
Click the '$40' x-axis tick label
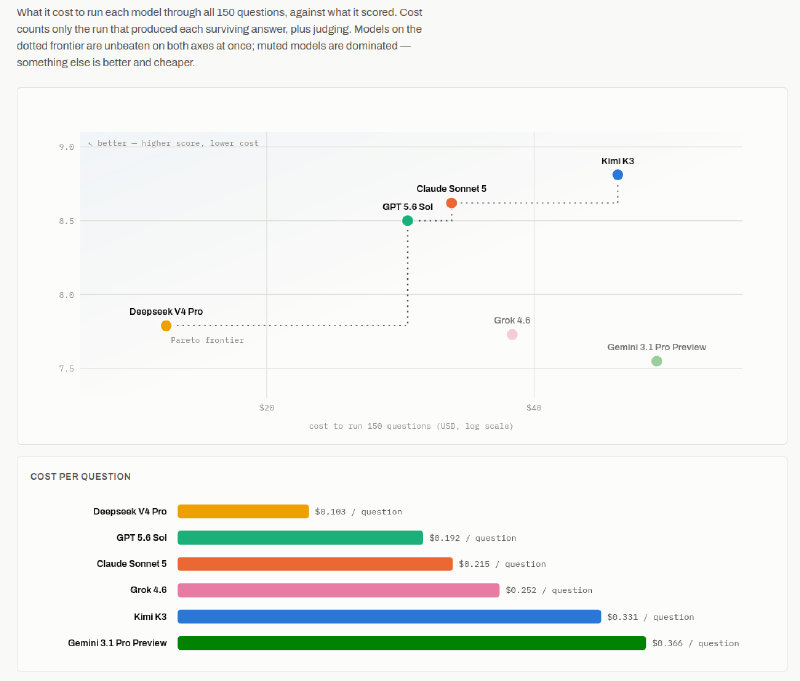coord(534,408)
